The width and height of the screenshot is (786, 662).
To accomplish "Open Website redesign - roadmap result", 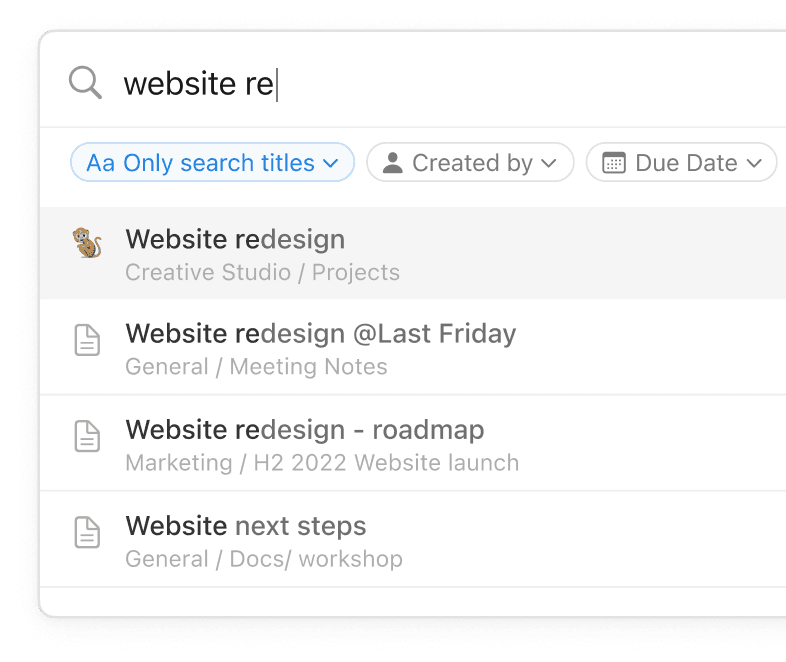I will point(304,430).
